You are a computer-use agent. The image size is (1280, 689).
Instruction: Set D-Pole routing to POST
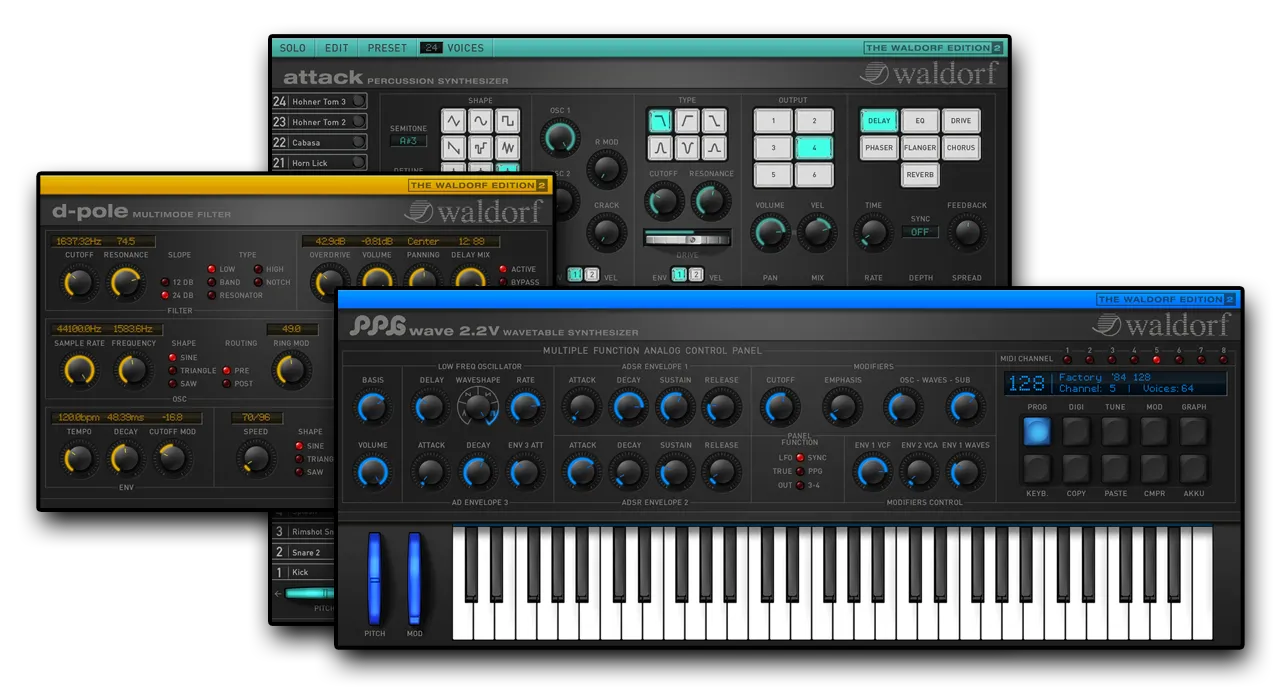pos(227,383)
